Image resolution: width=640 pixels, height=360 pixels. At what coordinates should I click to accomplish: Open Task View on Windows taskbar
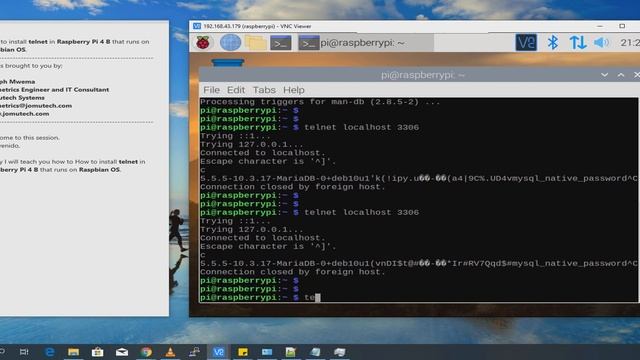(24, 352)
